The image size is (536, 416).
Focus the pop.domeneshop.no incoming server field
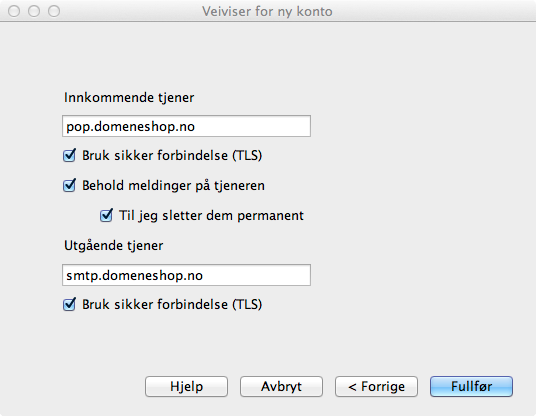pyautogui.click(x=186, y=126)
